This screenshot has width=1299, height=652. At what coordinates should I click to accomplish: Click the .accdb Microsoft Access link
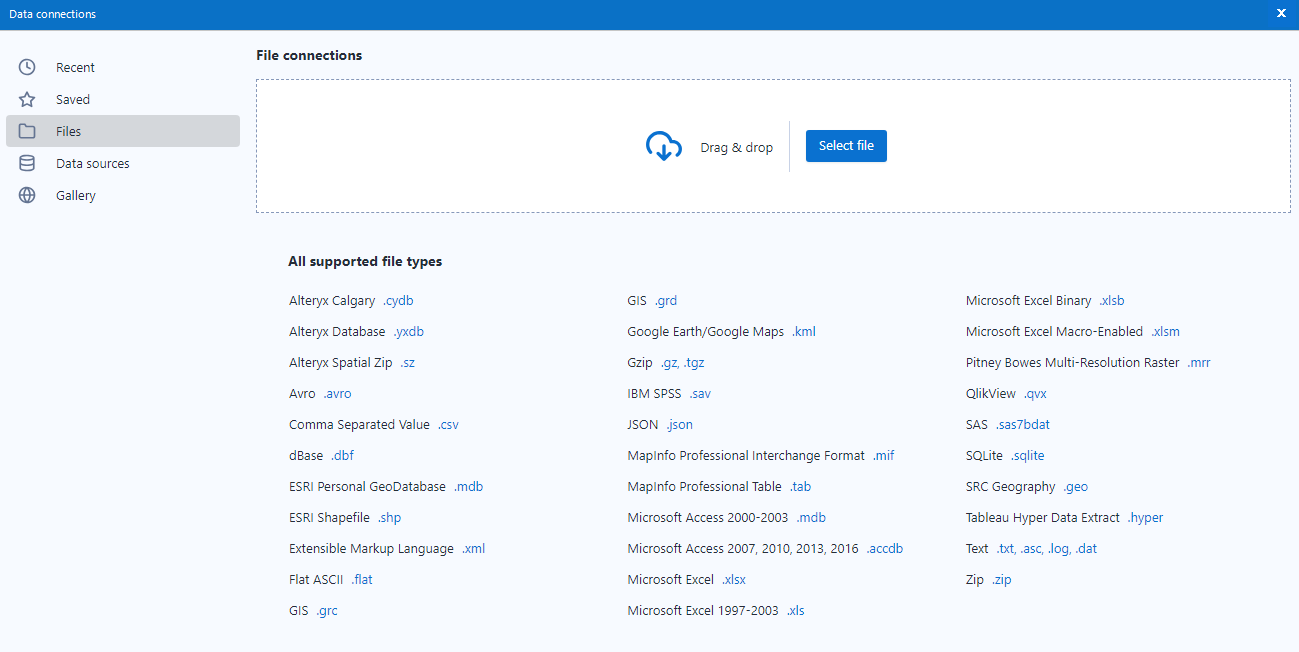(x=885, y=548)
